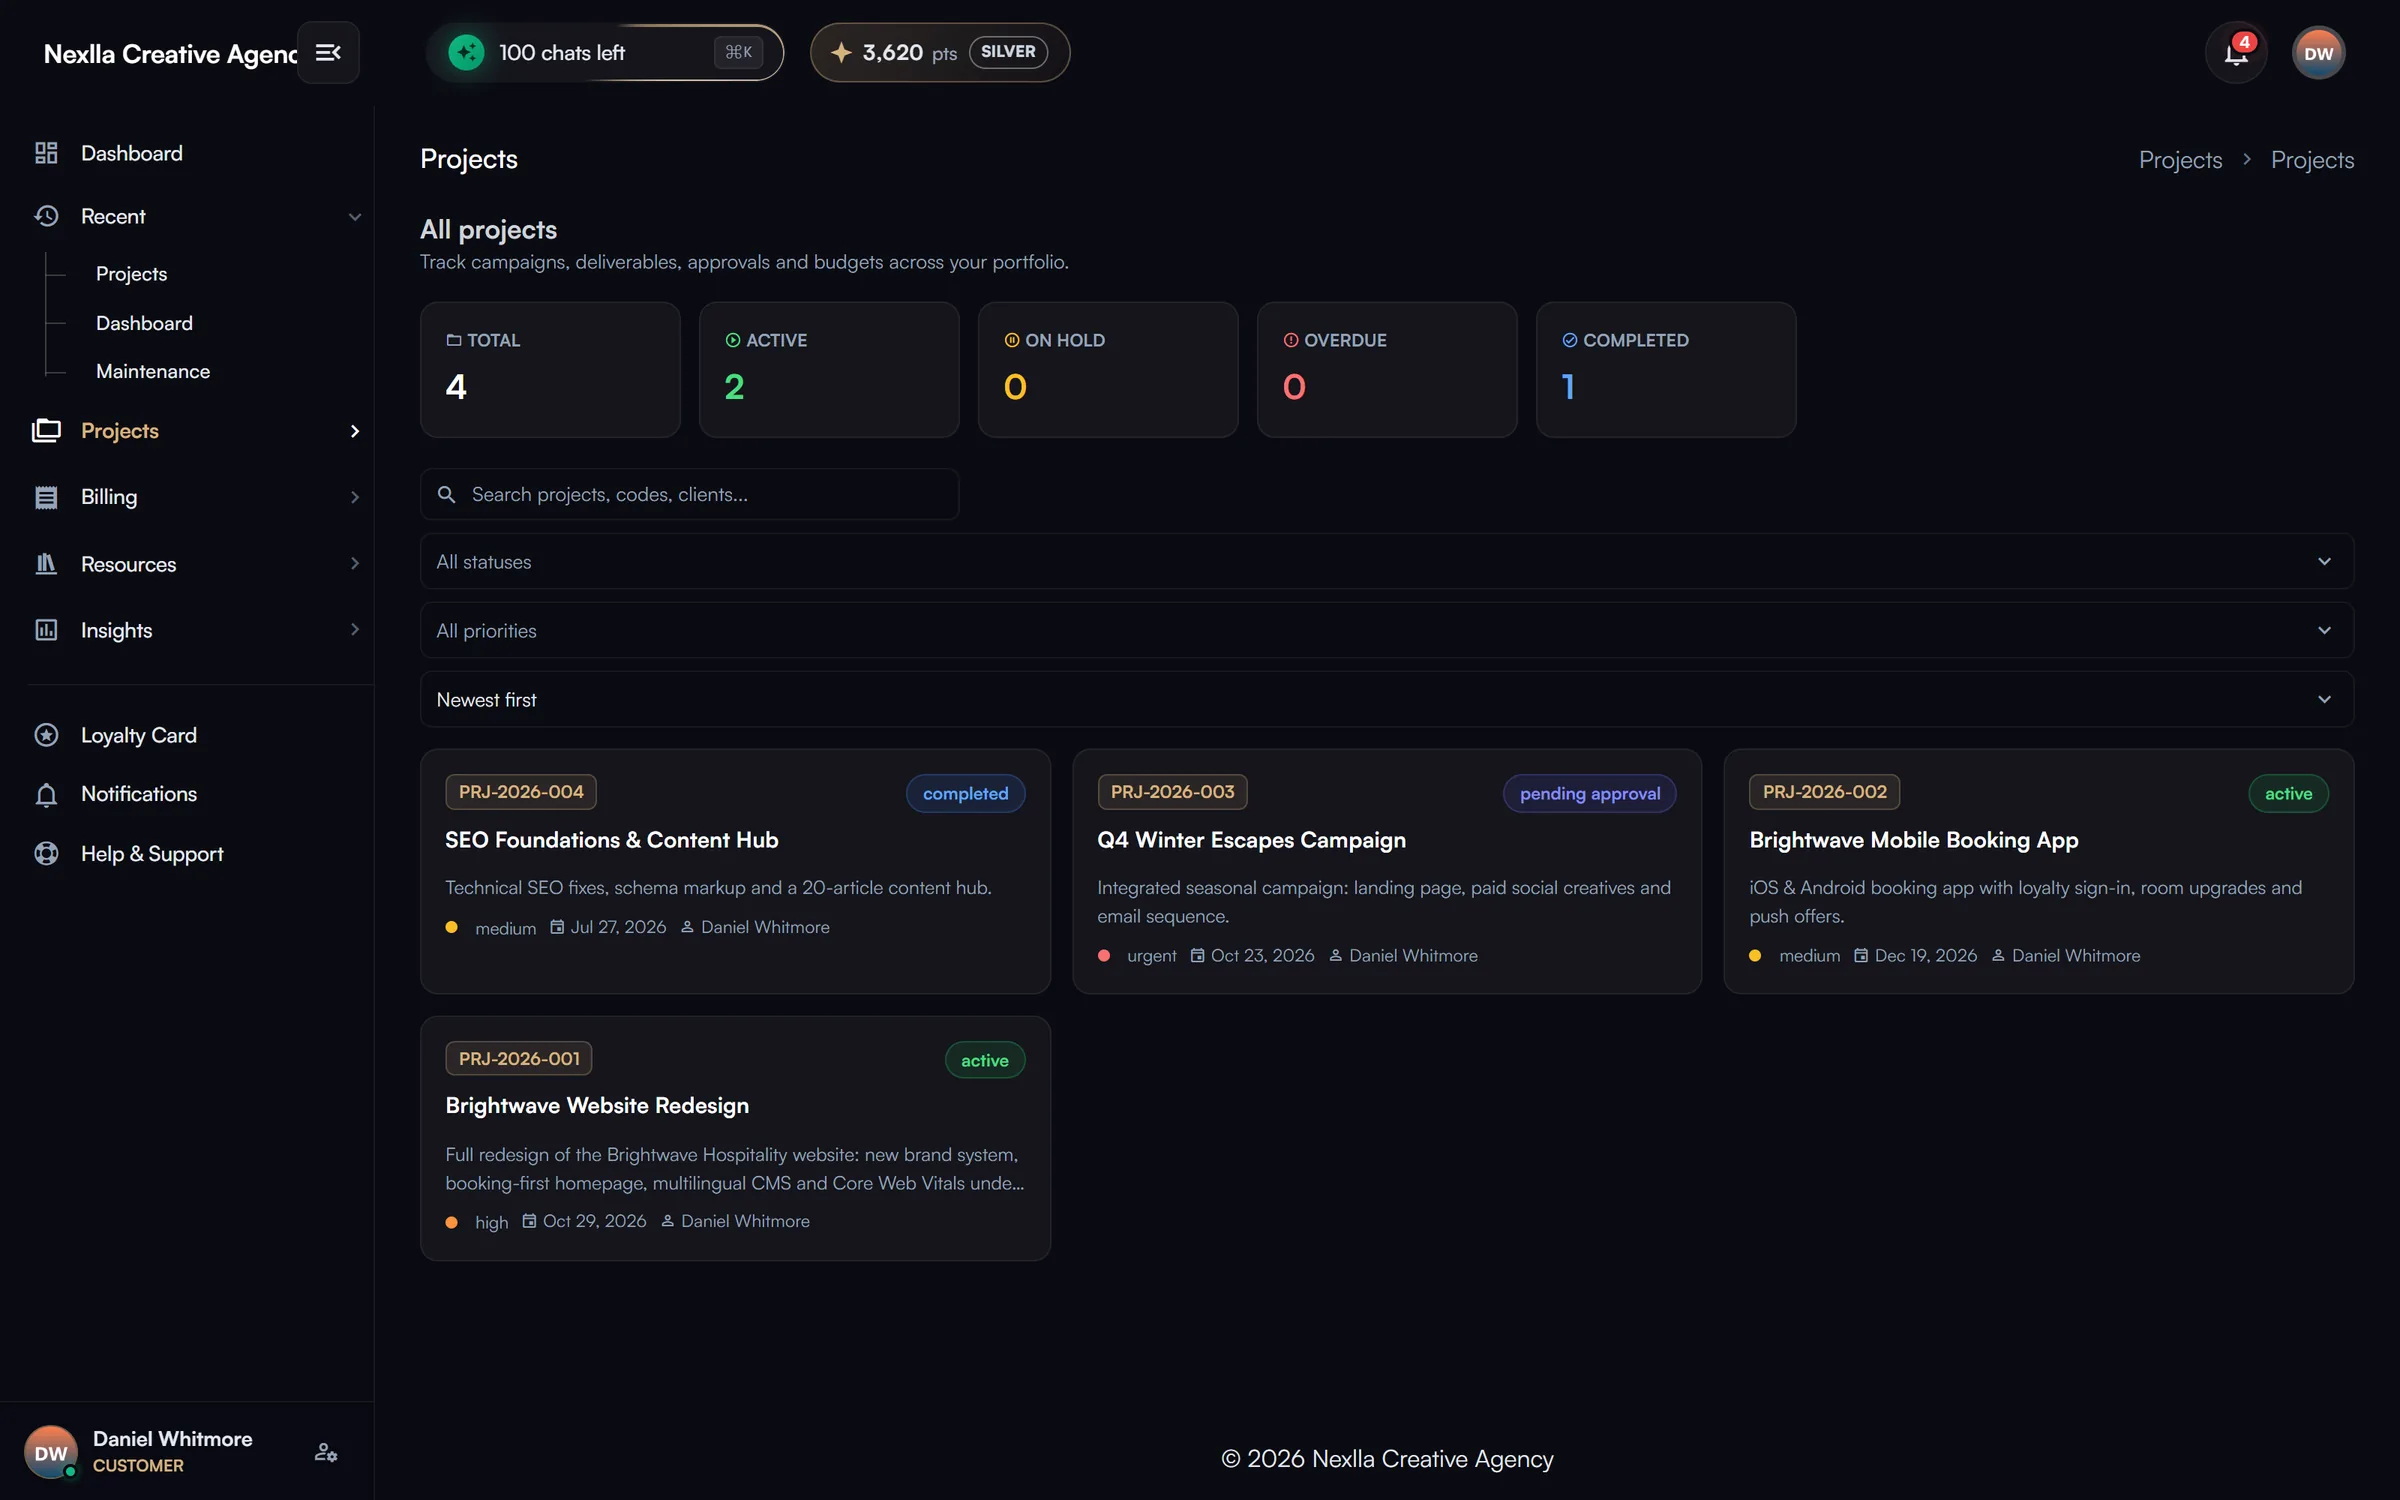The width and height of the screenshot is (2400, 1500).
Task: Collapse the Recent section chevron
Action: 354,217
